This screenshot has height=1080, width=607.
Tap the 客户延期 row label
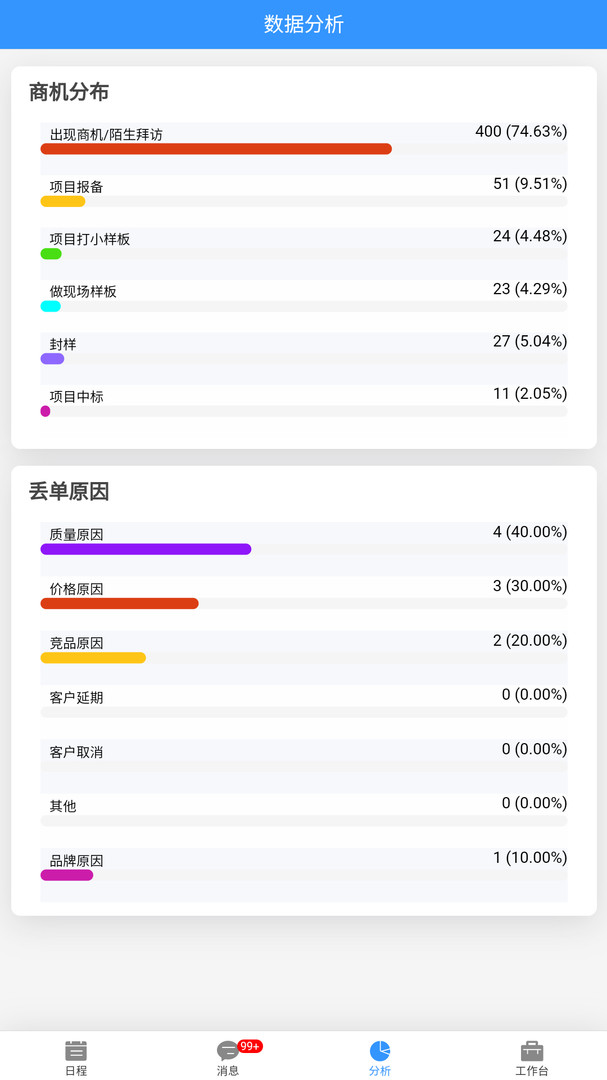click(76, 697)
